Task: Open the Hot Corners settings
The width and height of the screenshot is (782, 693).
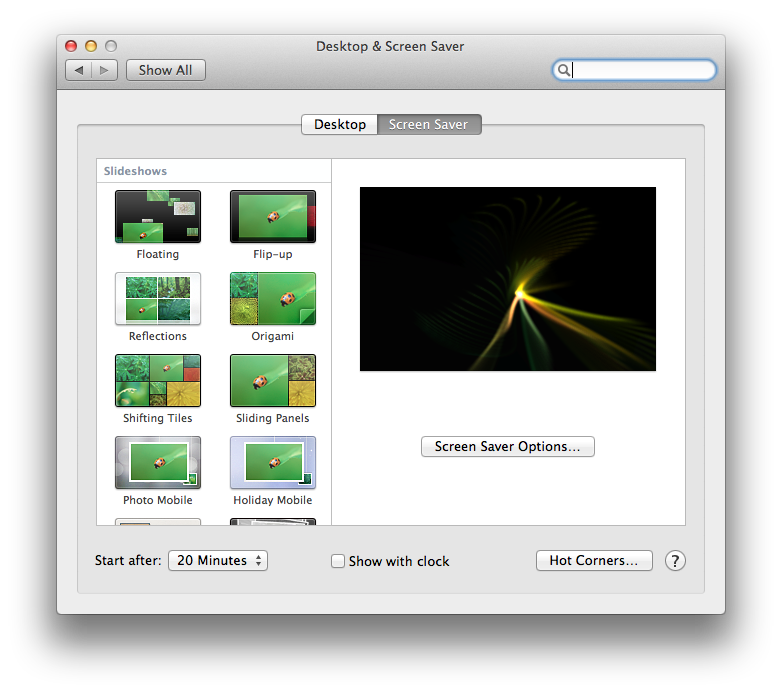Action: (x=594, y=561)
